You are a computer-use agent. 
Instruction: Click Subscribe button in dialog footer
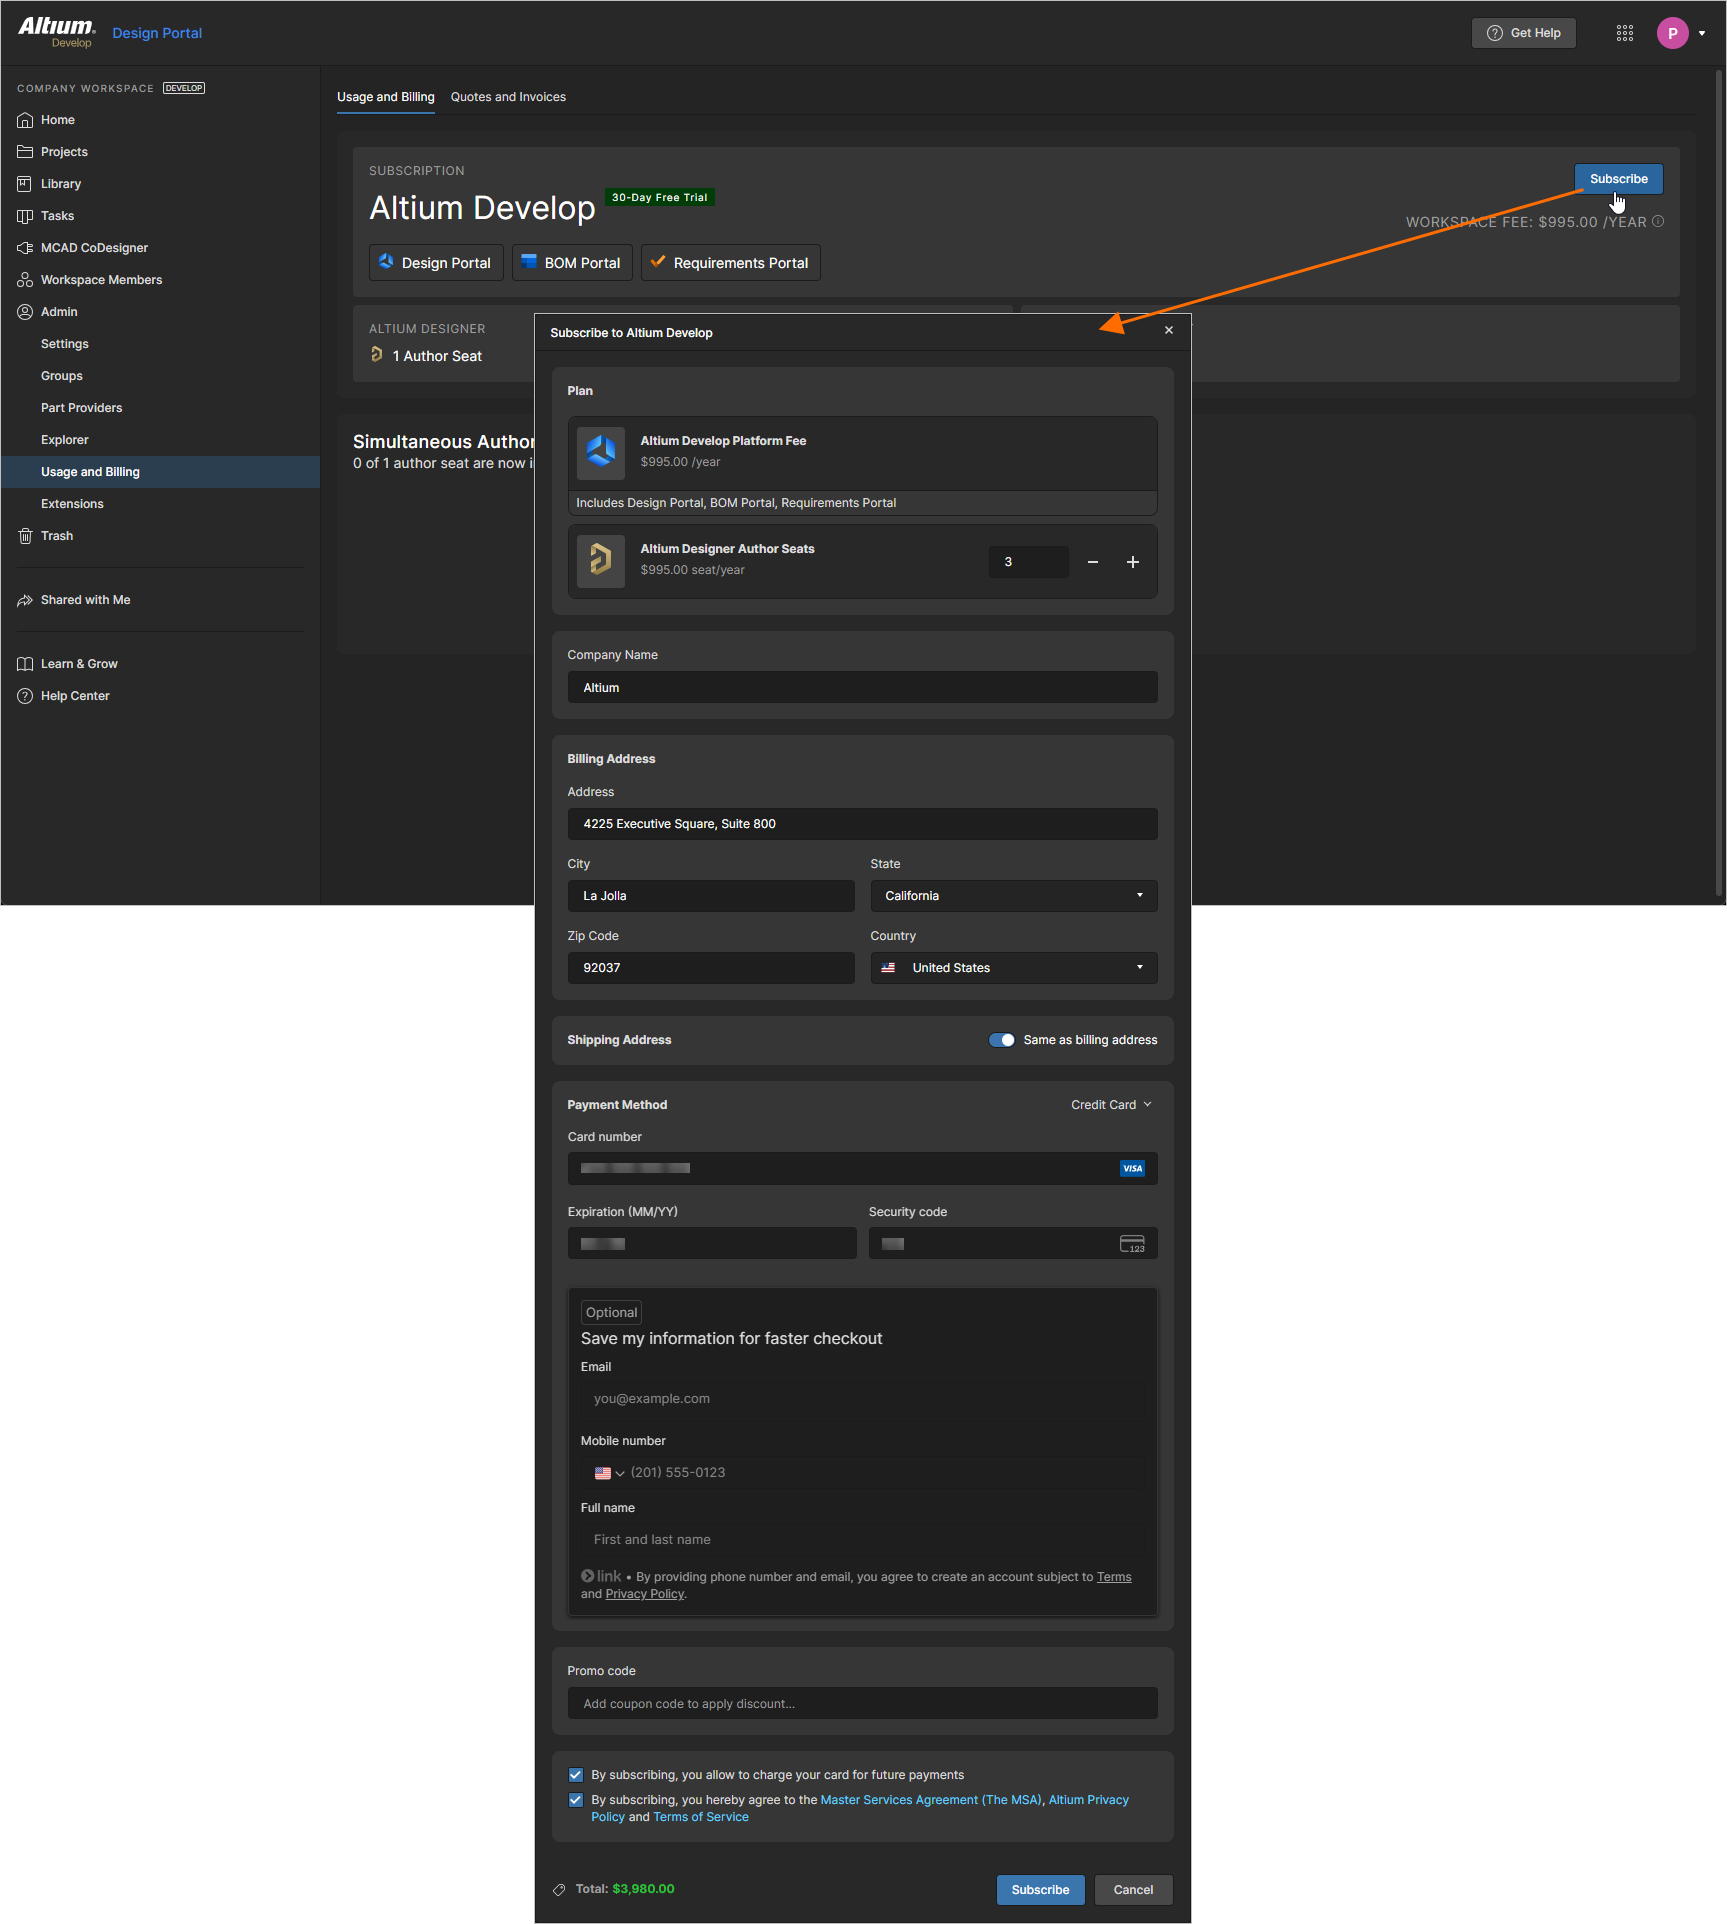(x=1041, y=1890)
